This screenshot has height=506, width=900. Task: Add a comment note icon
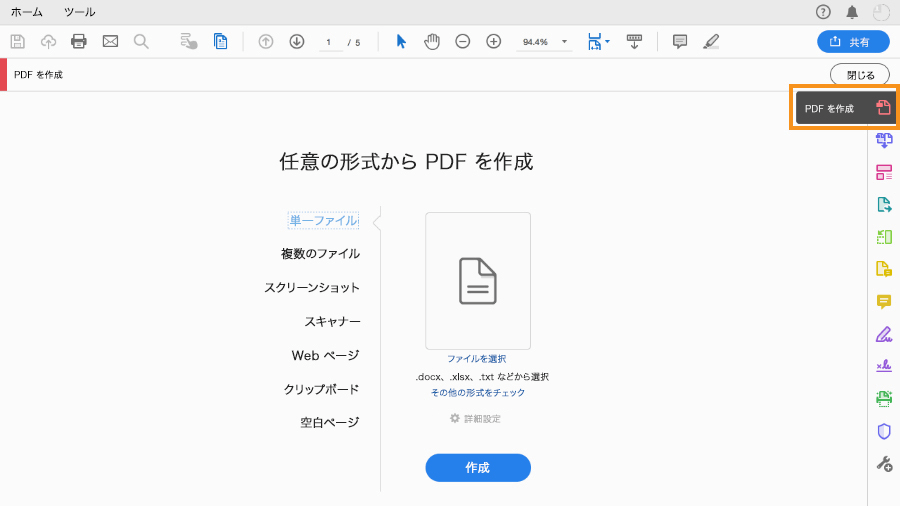pyautogui.click(x=680, y=41)
